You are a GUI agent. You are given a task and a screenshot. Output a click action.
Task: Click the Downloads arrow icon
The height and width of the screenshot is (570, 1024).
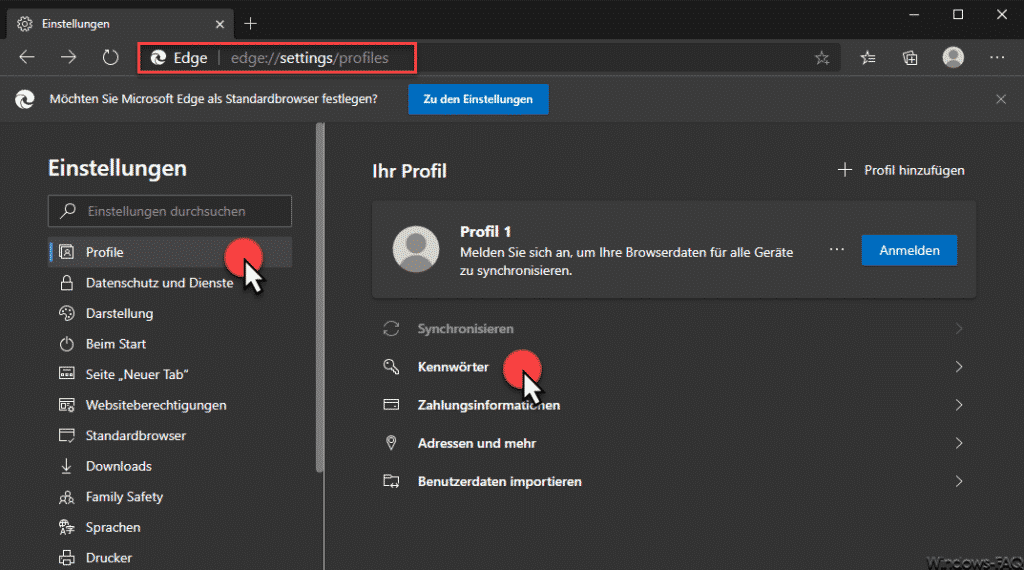coord(67,466)
